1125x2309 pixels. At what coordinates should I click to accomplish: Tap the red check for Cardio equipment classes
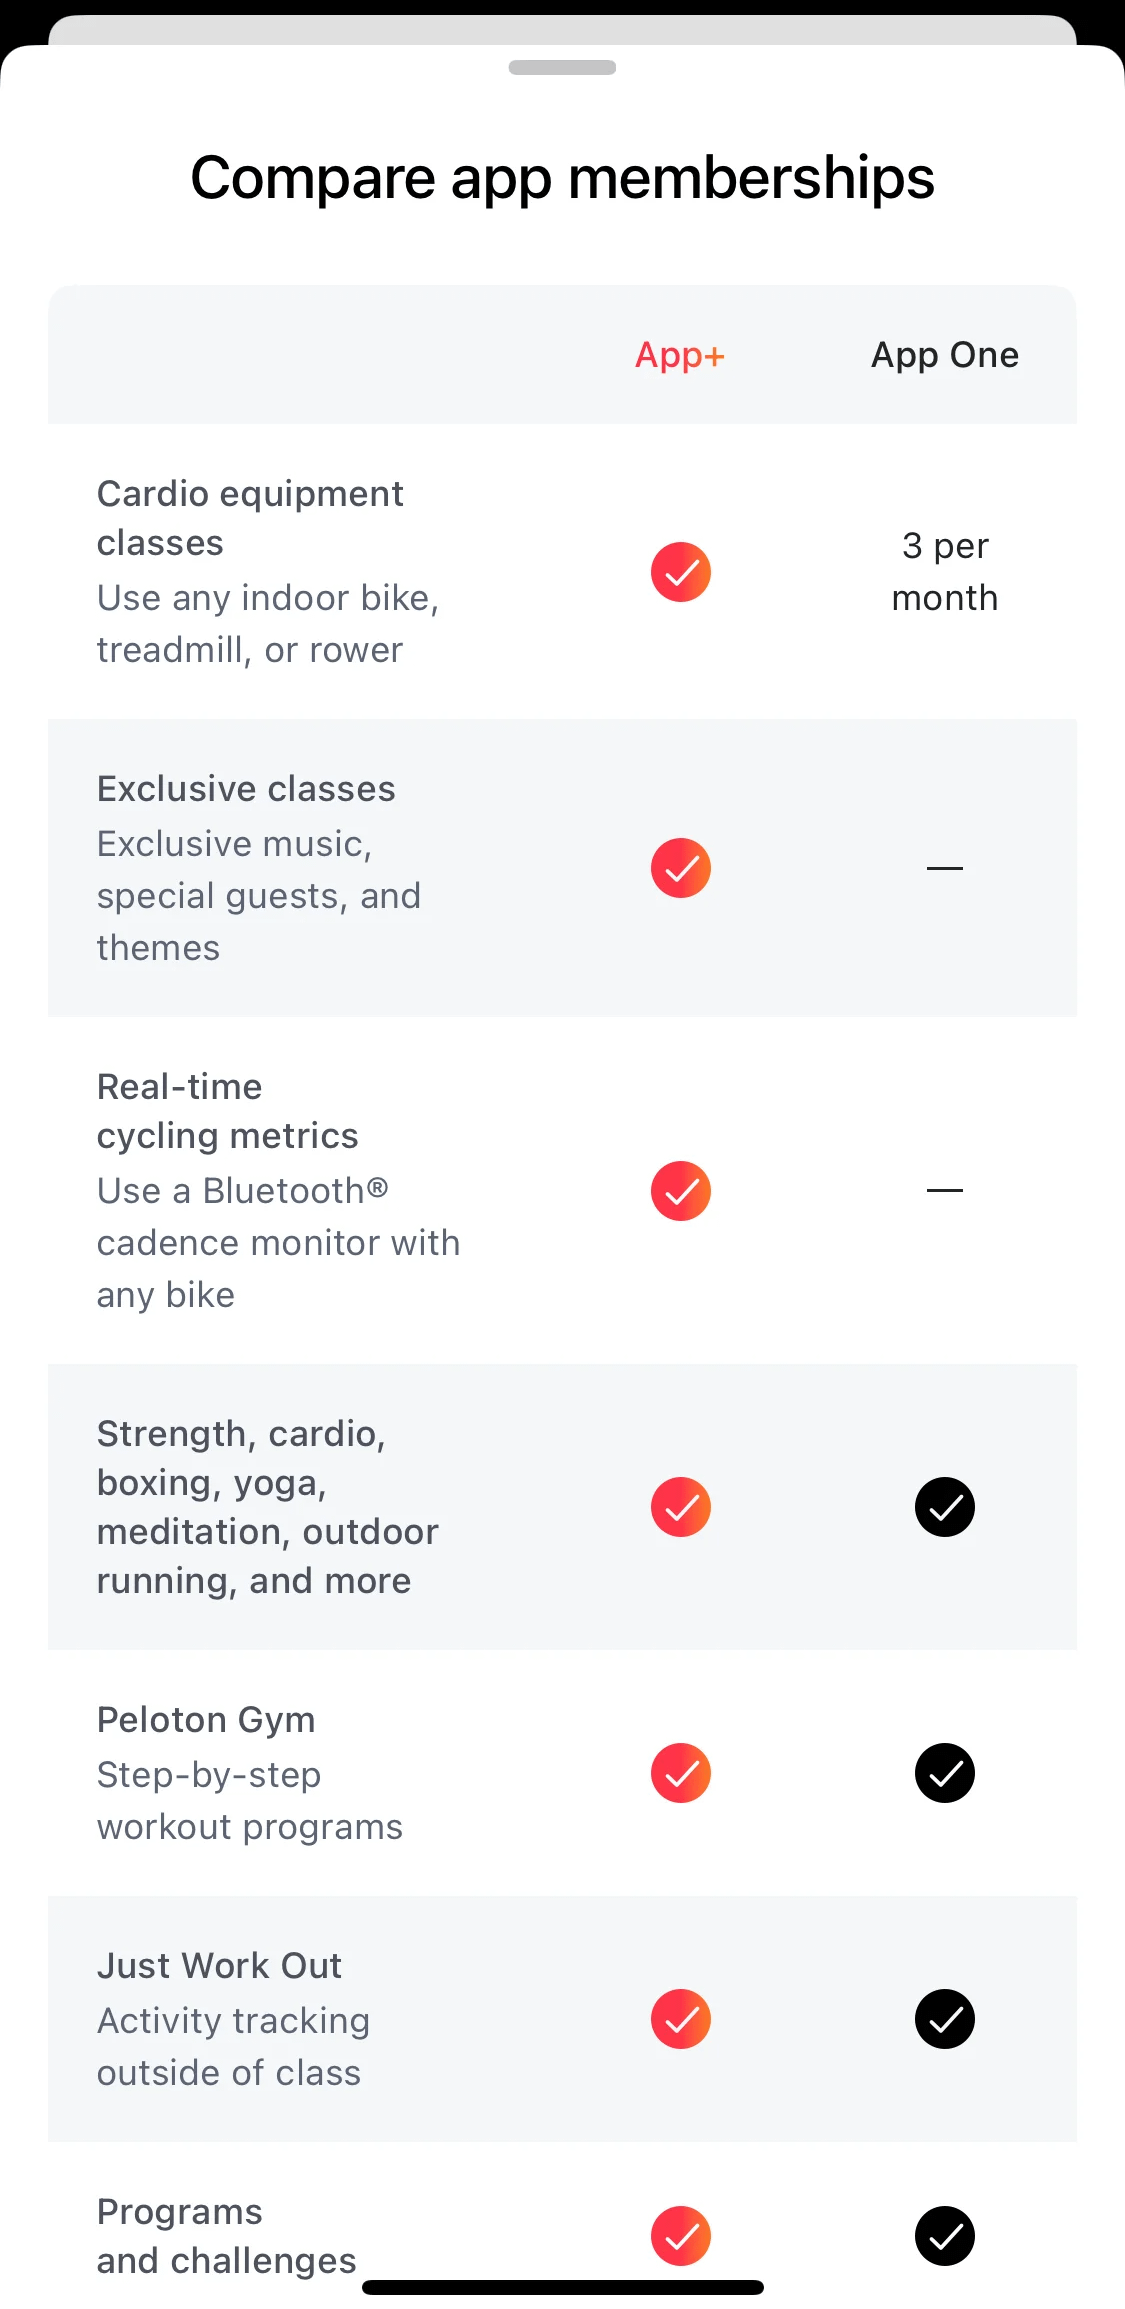click(681, 572)
